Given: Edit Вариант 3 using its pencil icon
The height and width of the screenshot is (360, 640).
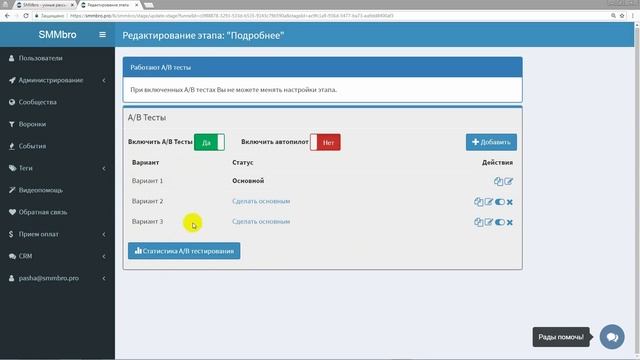Looking at the screenshot, I should [x=489, y=222].
